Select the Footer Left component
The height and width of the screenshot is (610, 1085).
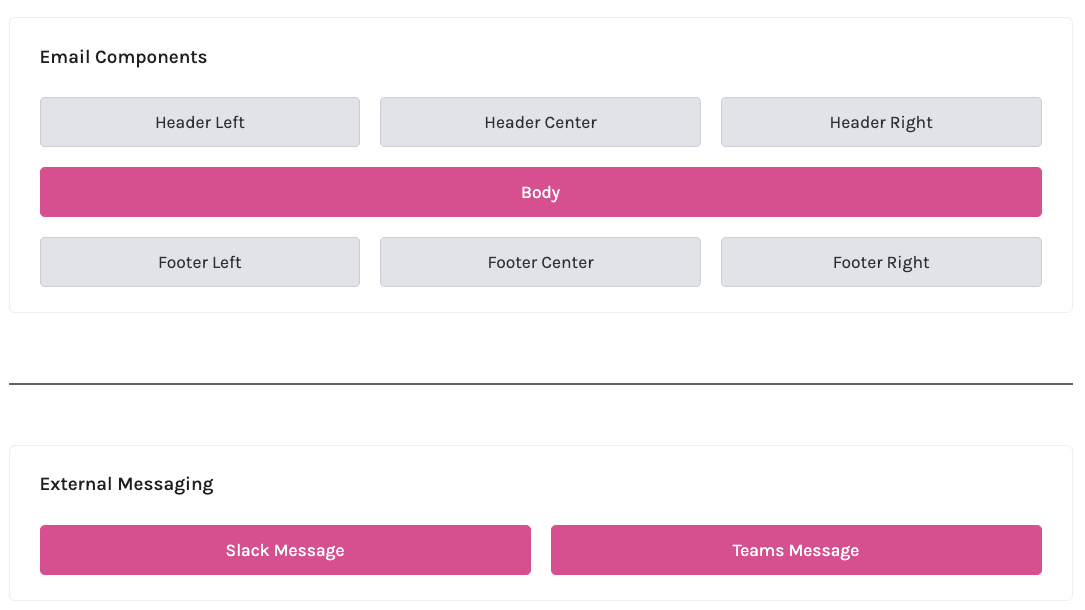point(200,262)
